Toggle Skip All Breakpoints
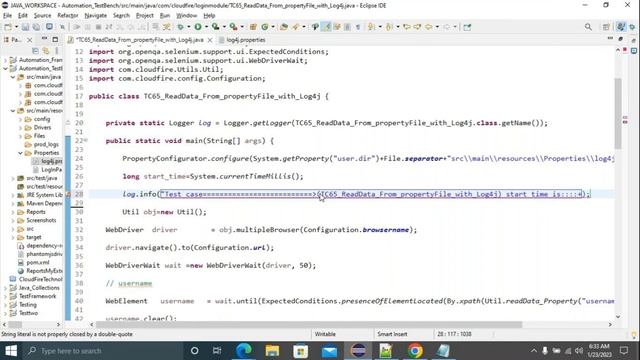 pos(62,27)
